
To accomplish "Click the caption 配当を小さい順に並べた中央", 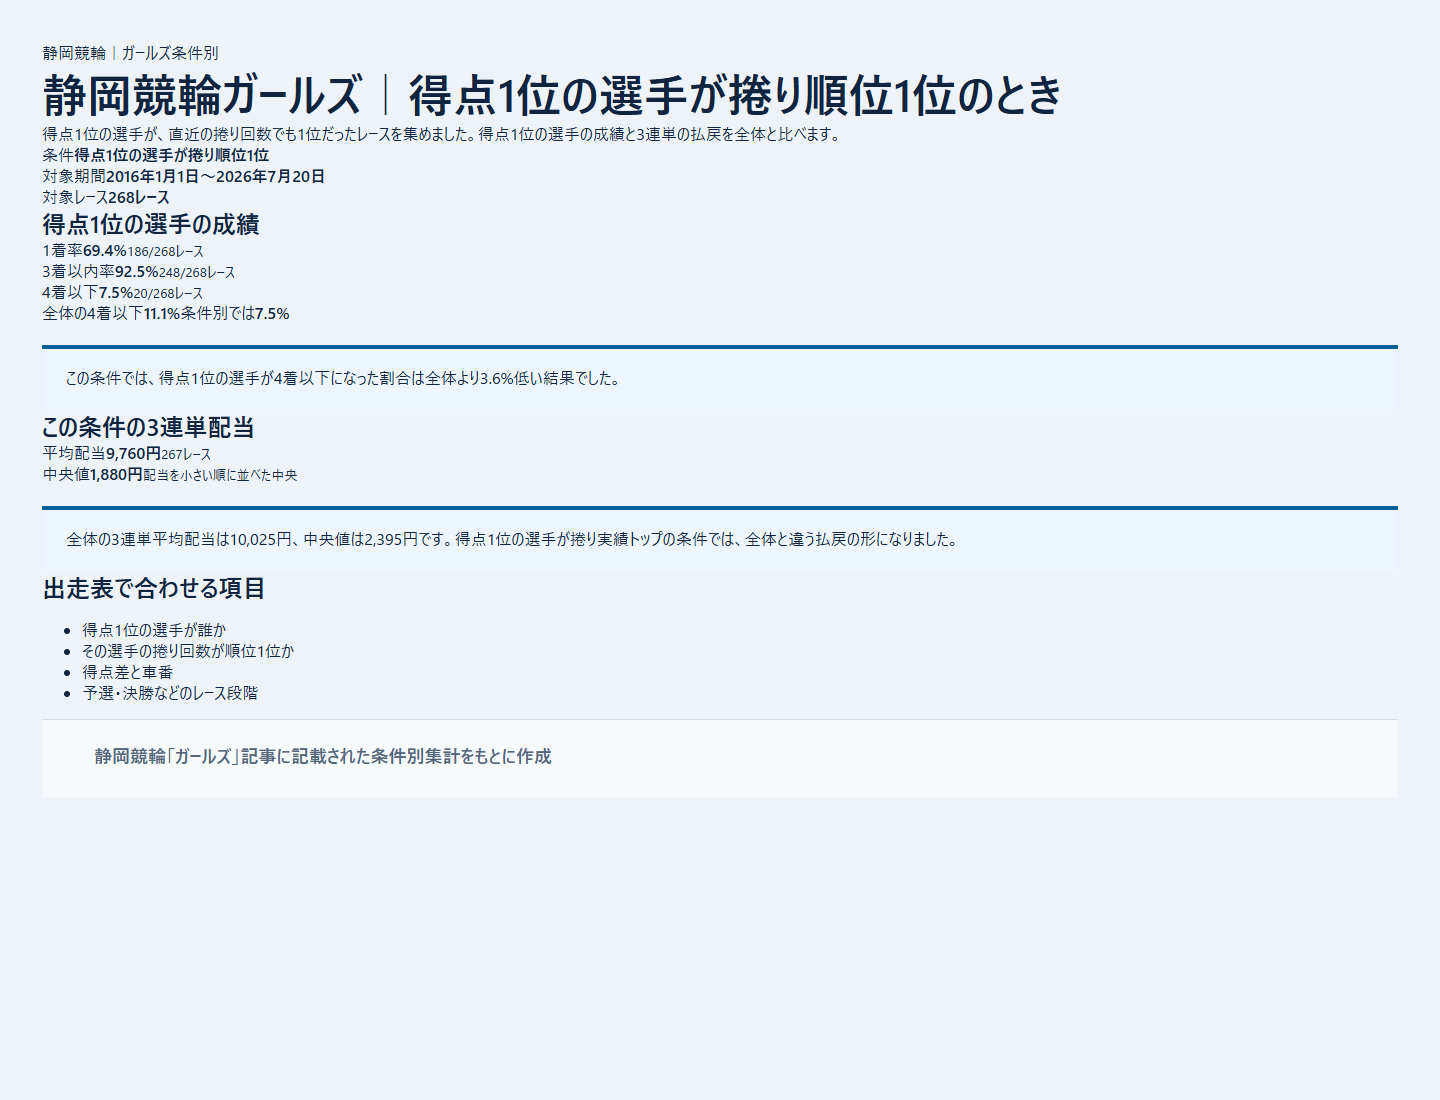I will 221,475.
